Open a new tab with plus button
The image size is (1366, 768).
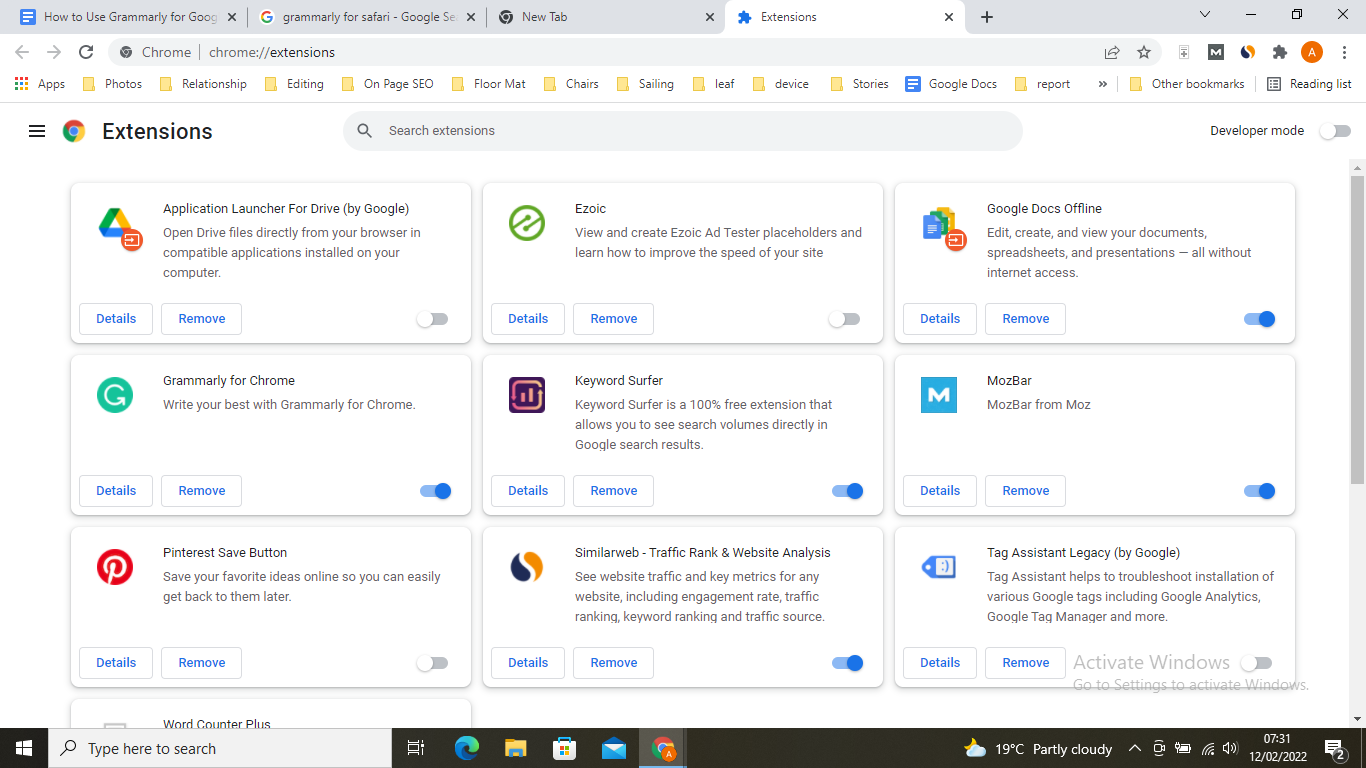click(x=987, y=17)
